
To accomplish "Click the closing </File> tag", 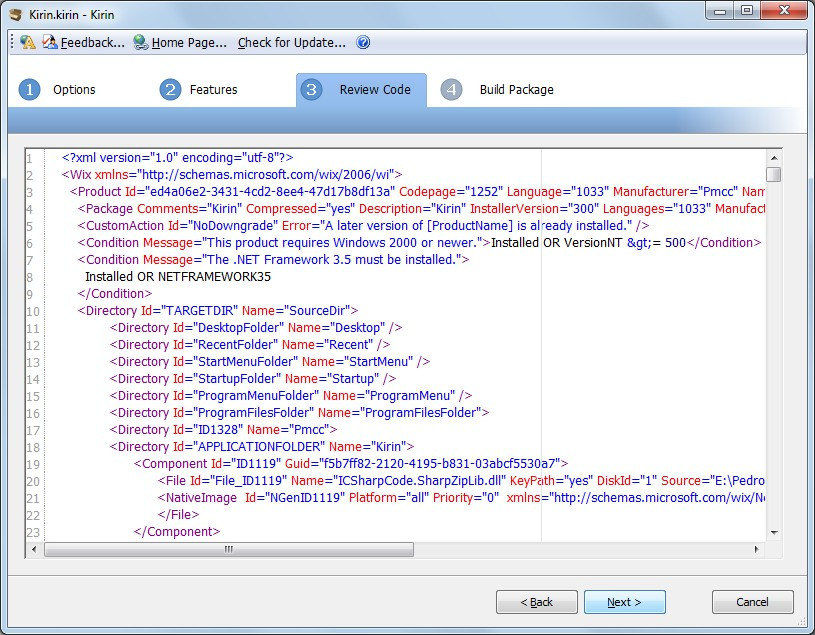I will tap(178, 514).
